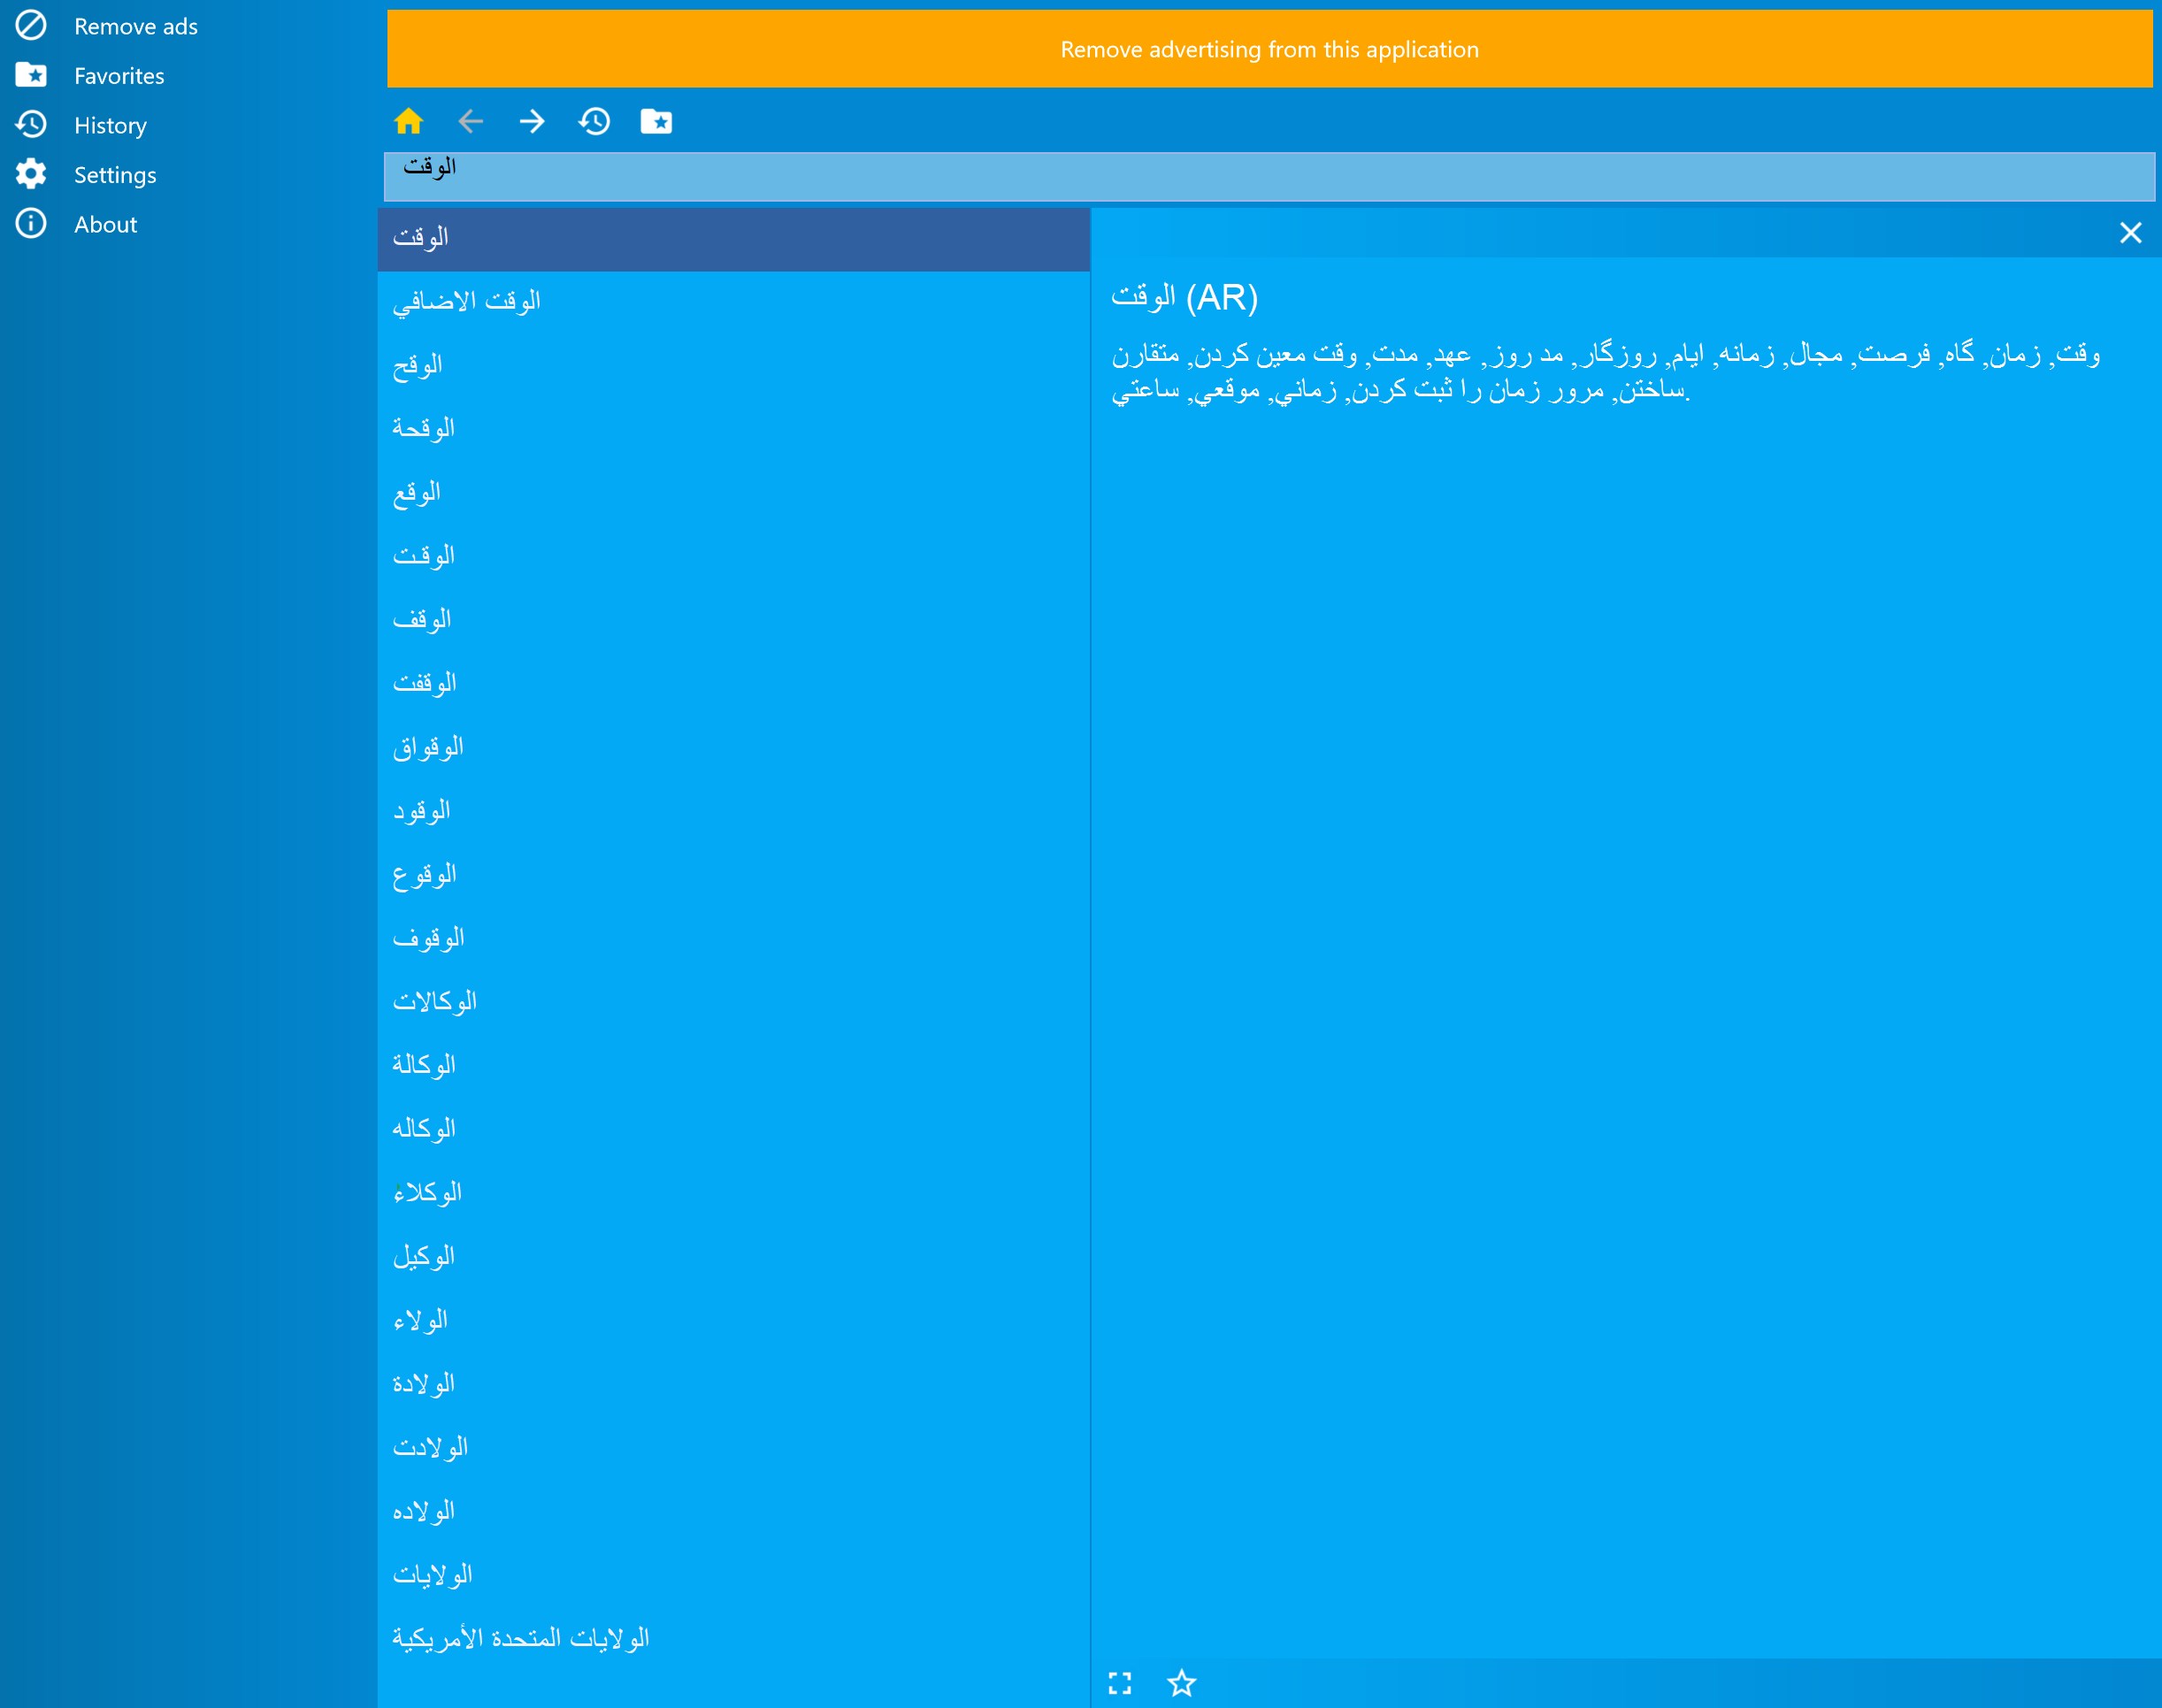This screenshot has height=1708, width=2162.
Task: Expand definition to fullscreen icon
Action: [x=1120, y=1683]
